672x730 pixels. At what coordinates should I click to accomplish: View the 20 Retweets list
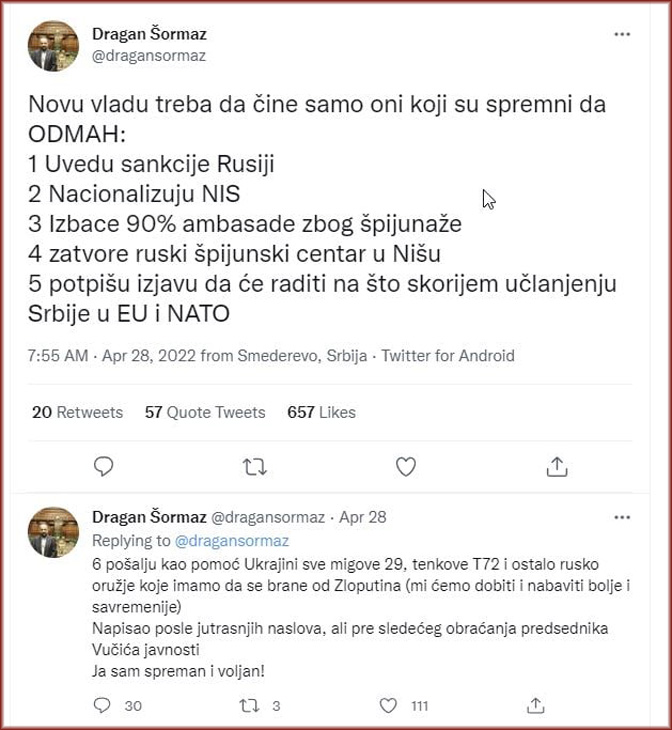77,412
